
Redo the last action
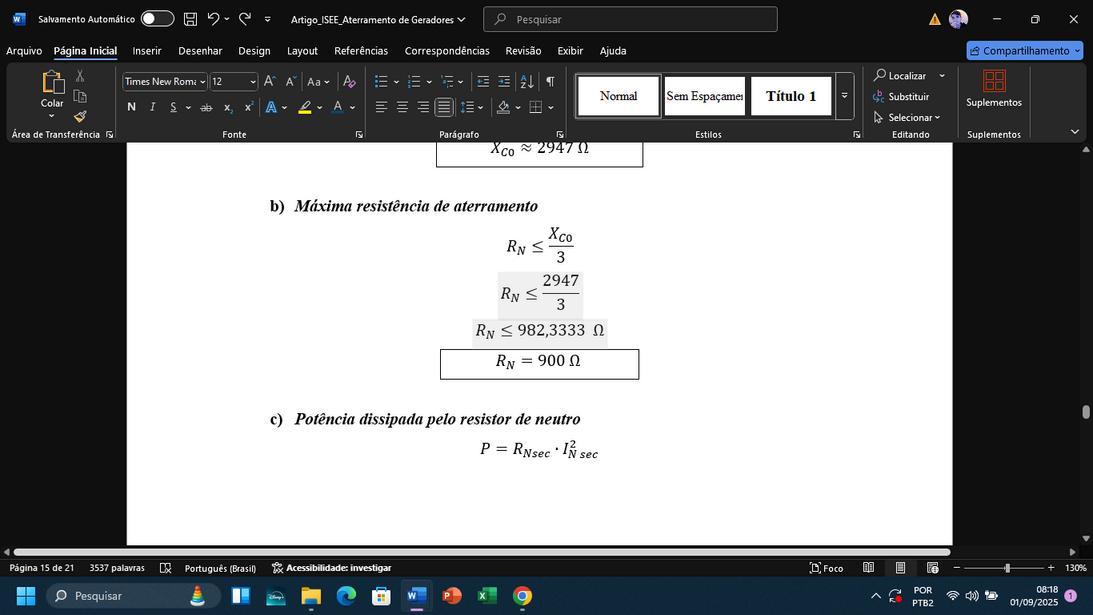(x=245, y=19)
